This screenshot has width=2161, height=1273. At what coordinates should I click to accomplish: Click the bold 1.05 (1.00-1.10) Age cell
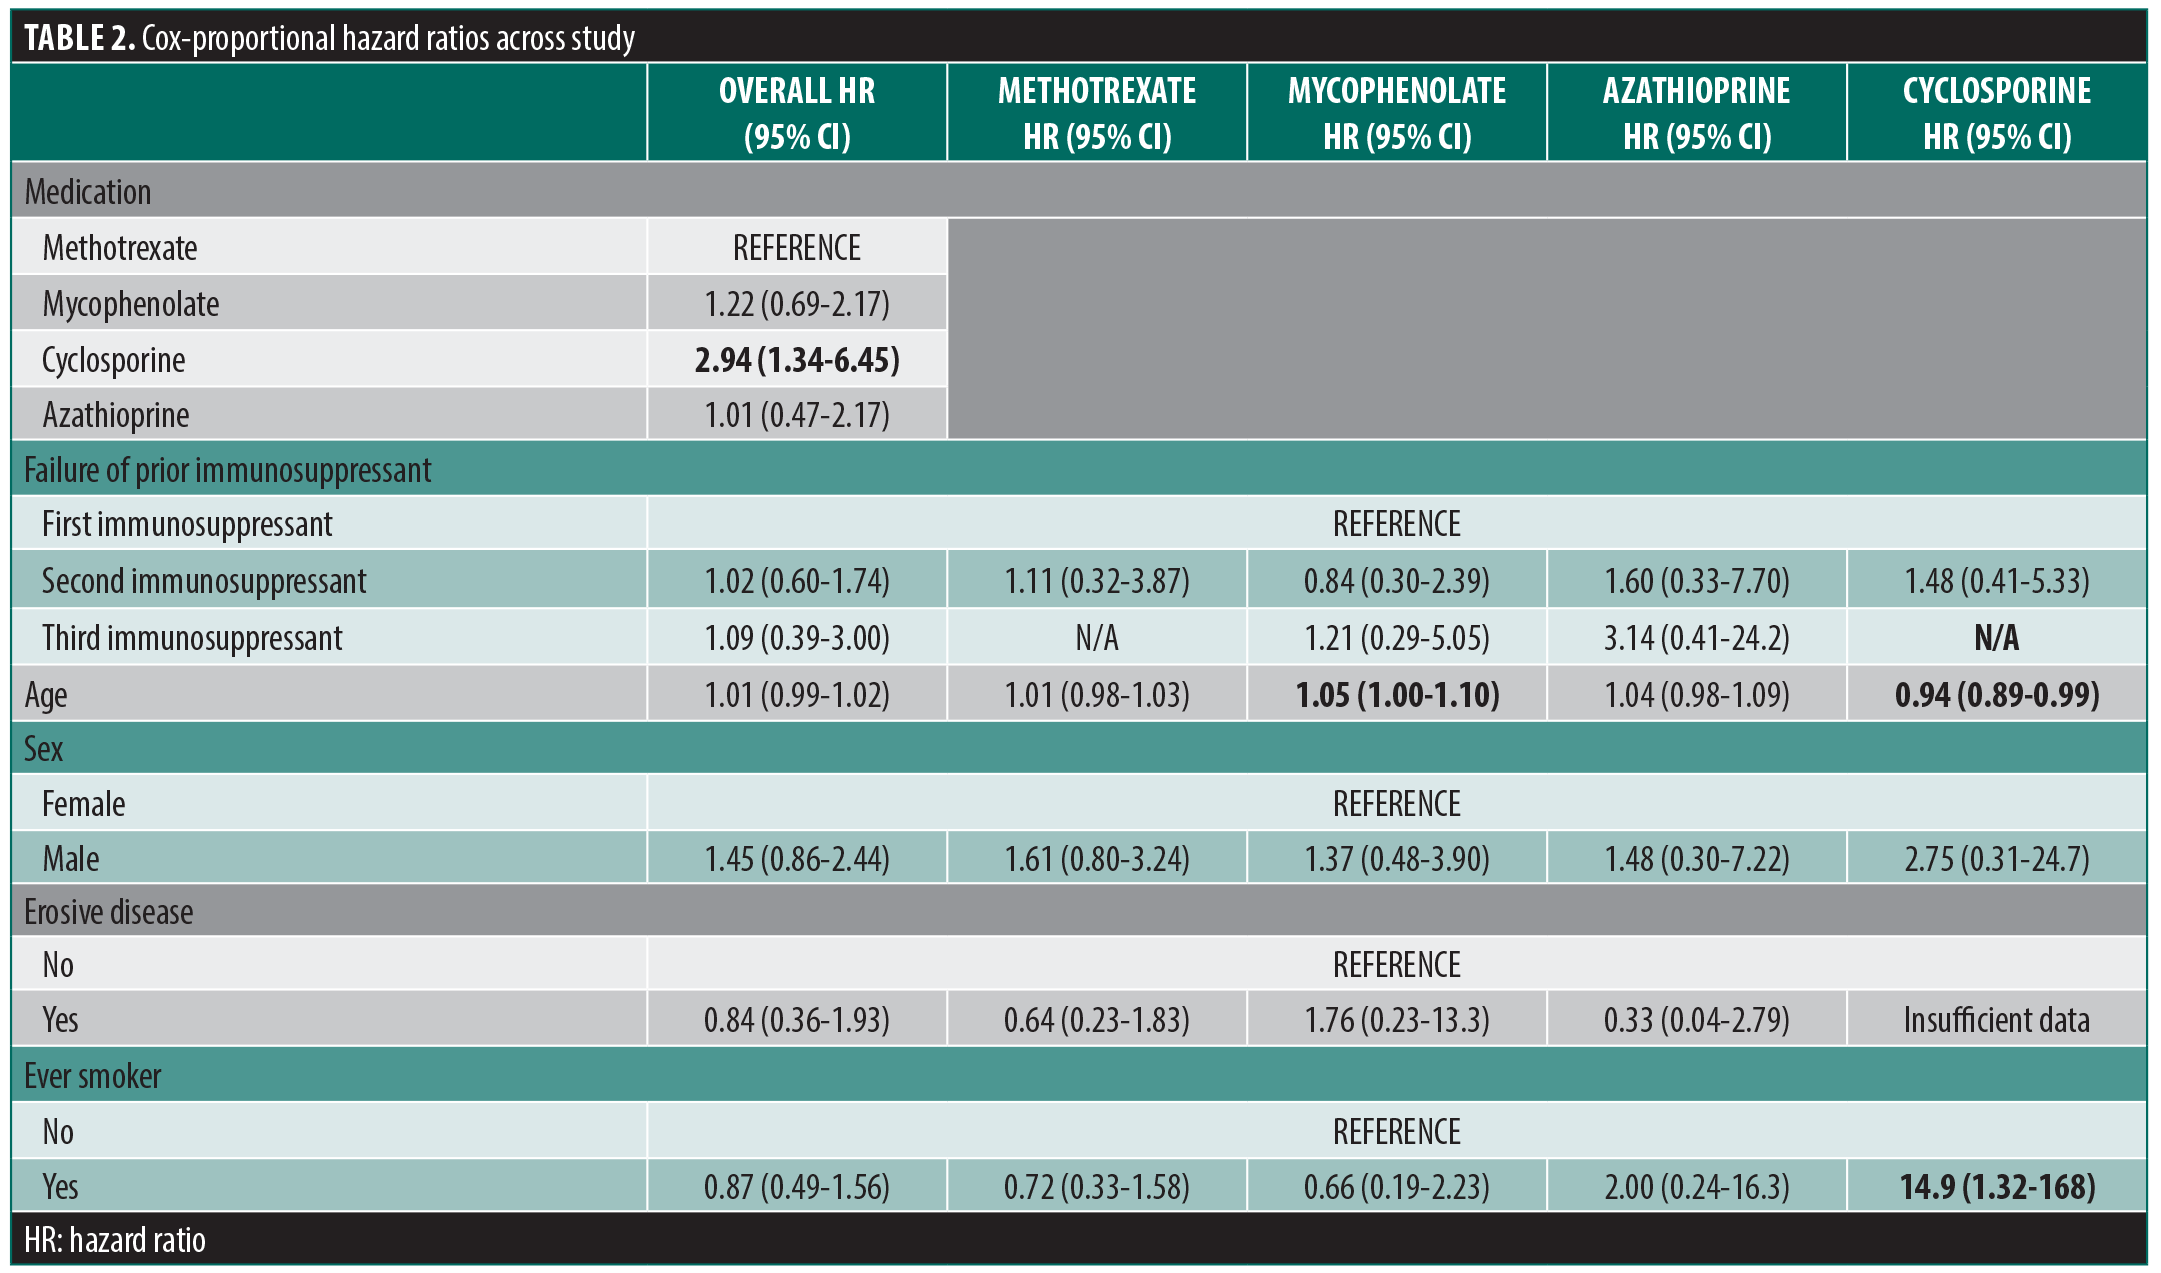(1396, 695)
